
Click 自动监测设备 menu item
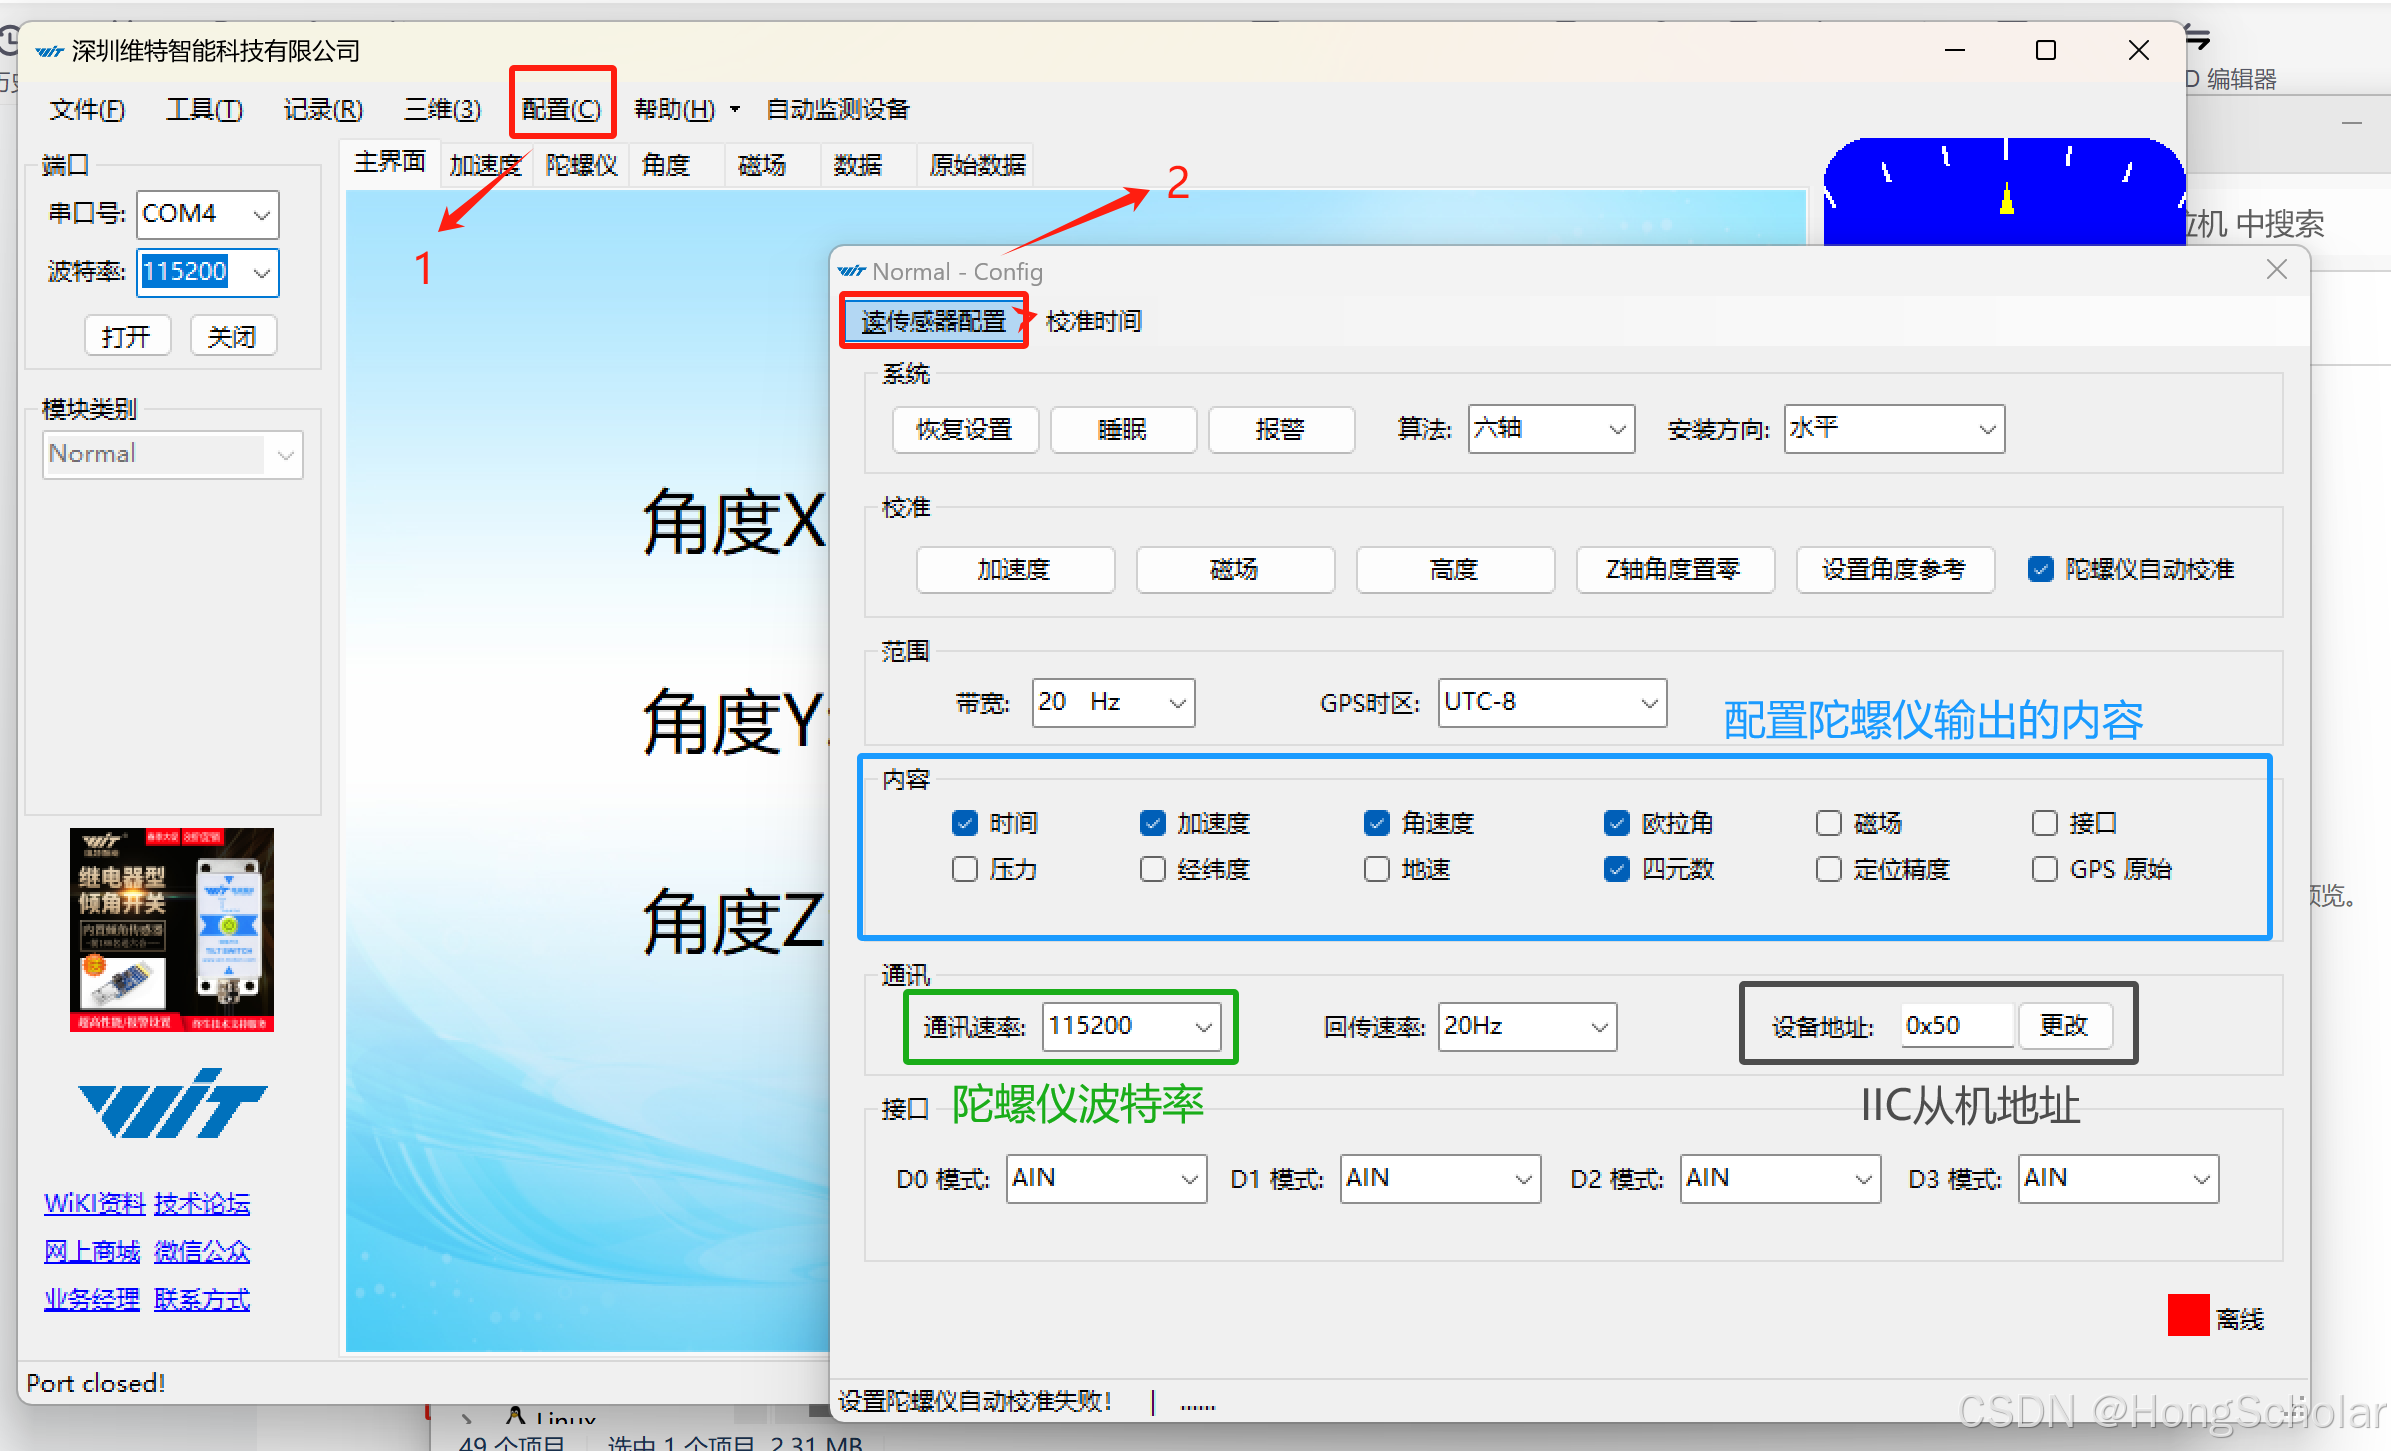coord(838,108)
